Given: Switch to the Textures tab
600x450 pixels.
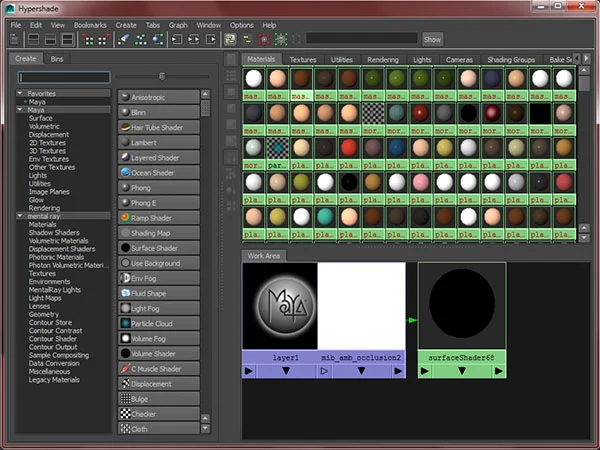Looking at the screenshot, I should (x=303, y=59).
